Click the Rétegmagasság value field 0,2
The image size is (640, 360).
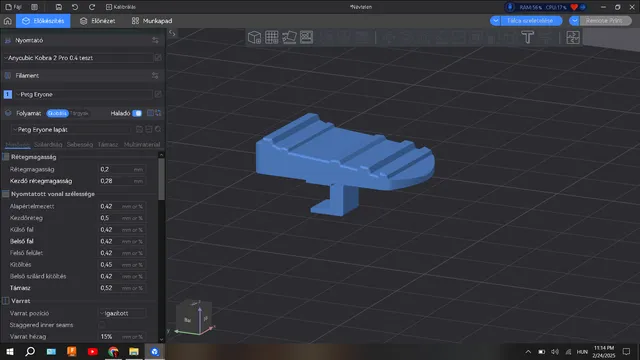[122, 169]
